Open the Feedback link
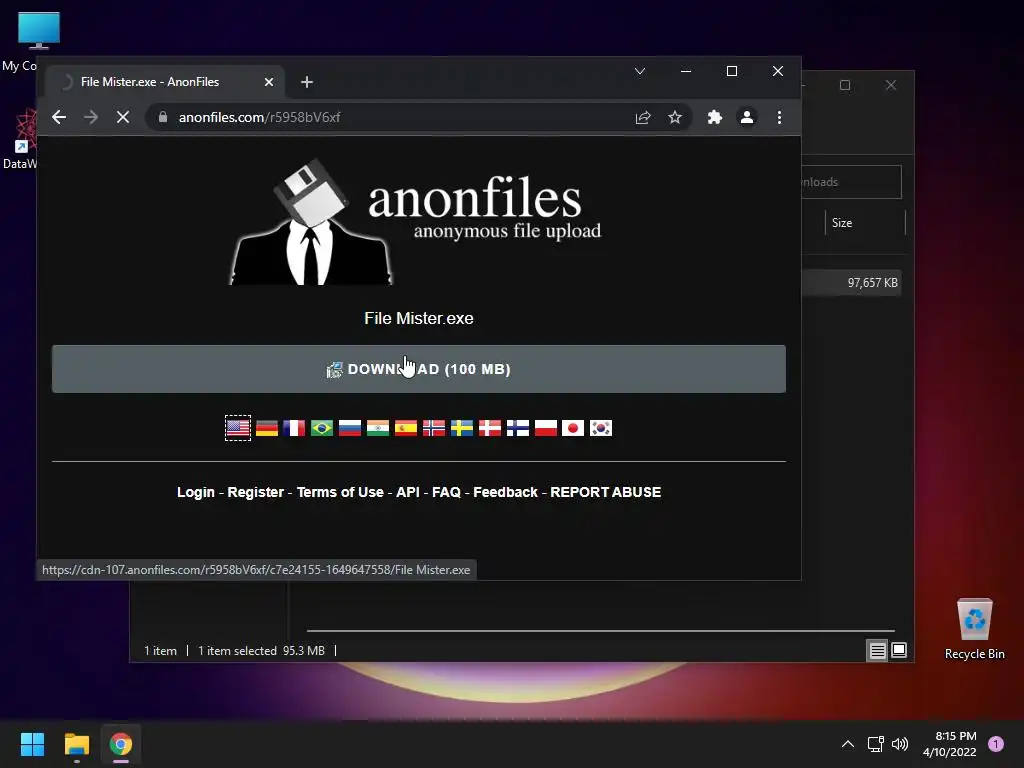This screenshot has width=1024, height=768. click(505, 492)
